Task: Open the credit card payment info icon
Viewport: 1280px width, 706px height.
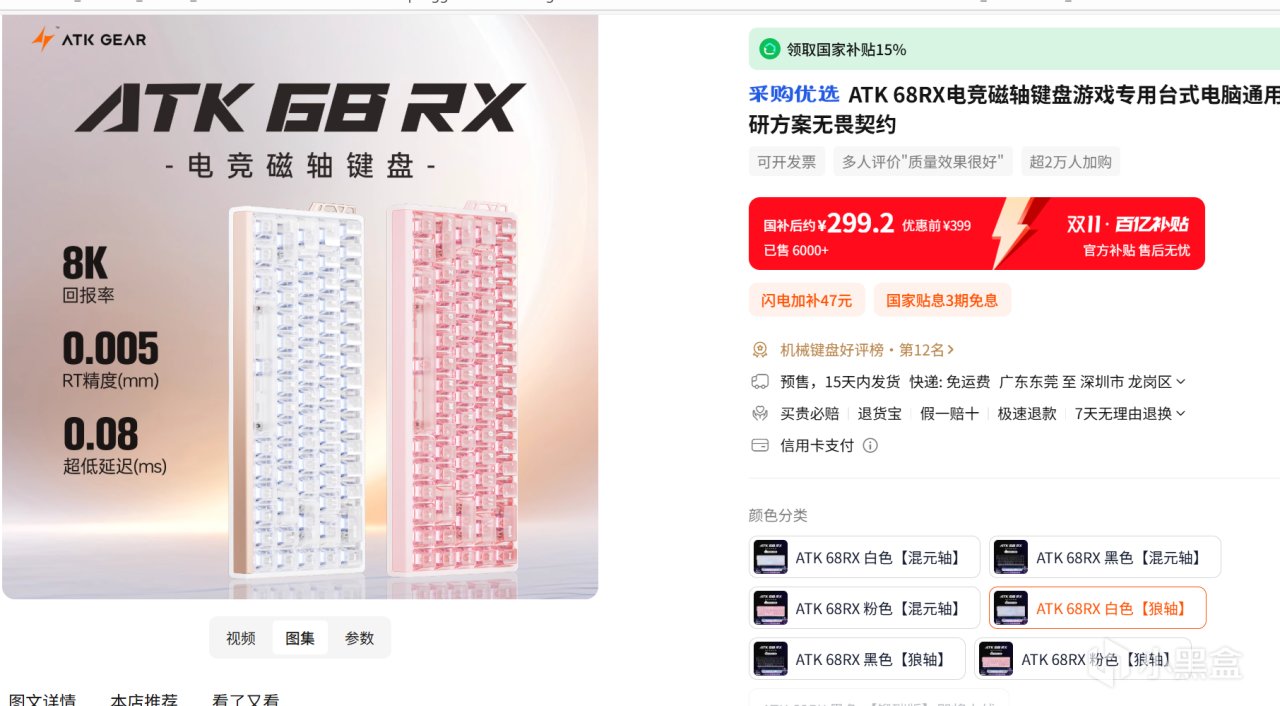Action: [x=870, y=446]
